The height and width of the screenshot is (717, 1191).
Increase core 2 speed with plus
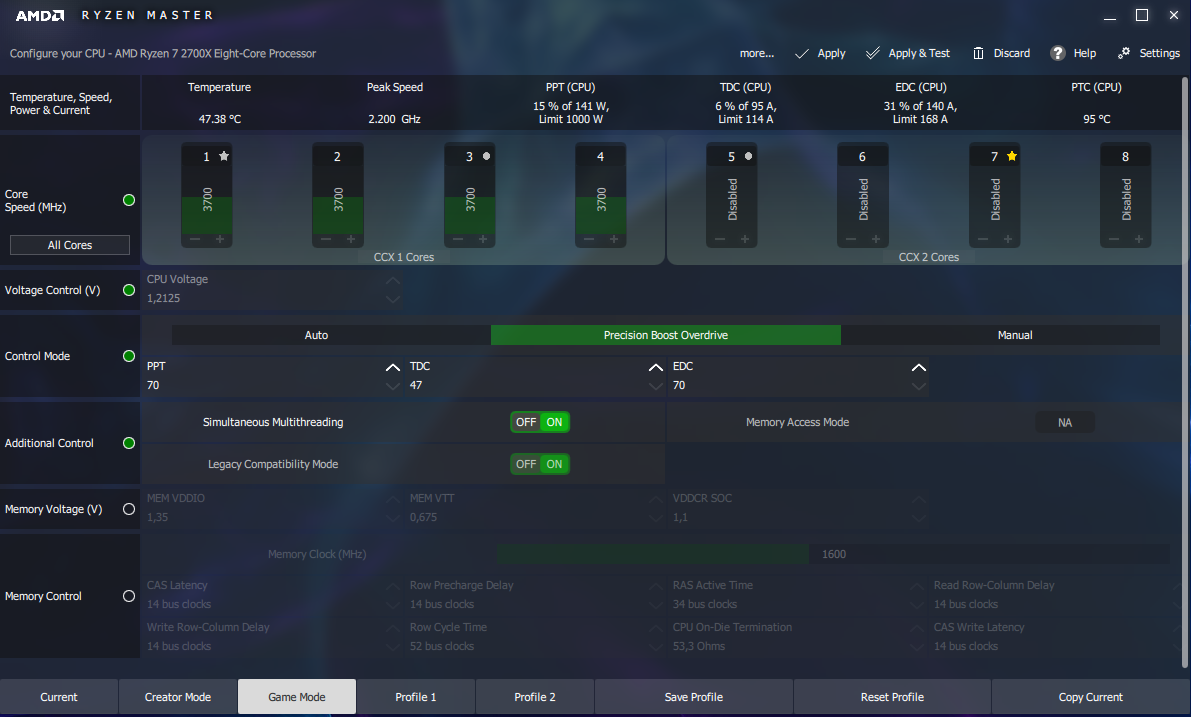coord(351,239)
